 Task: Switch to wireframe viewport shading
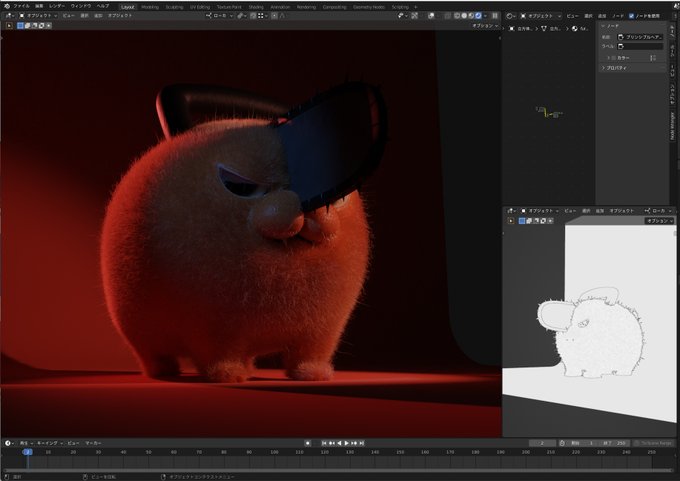(x=457, y=16)
